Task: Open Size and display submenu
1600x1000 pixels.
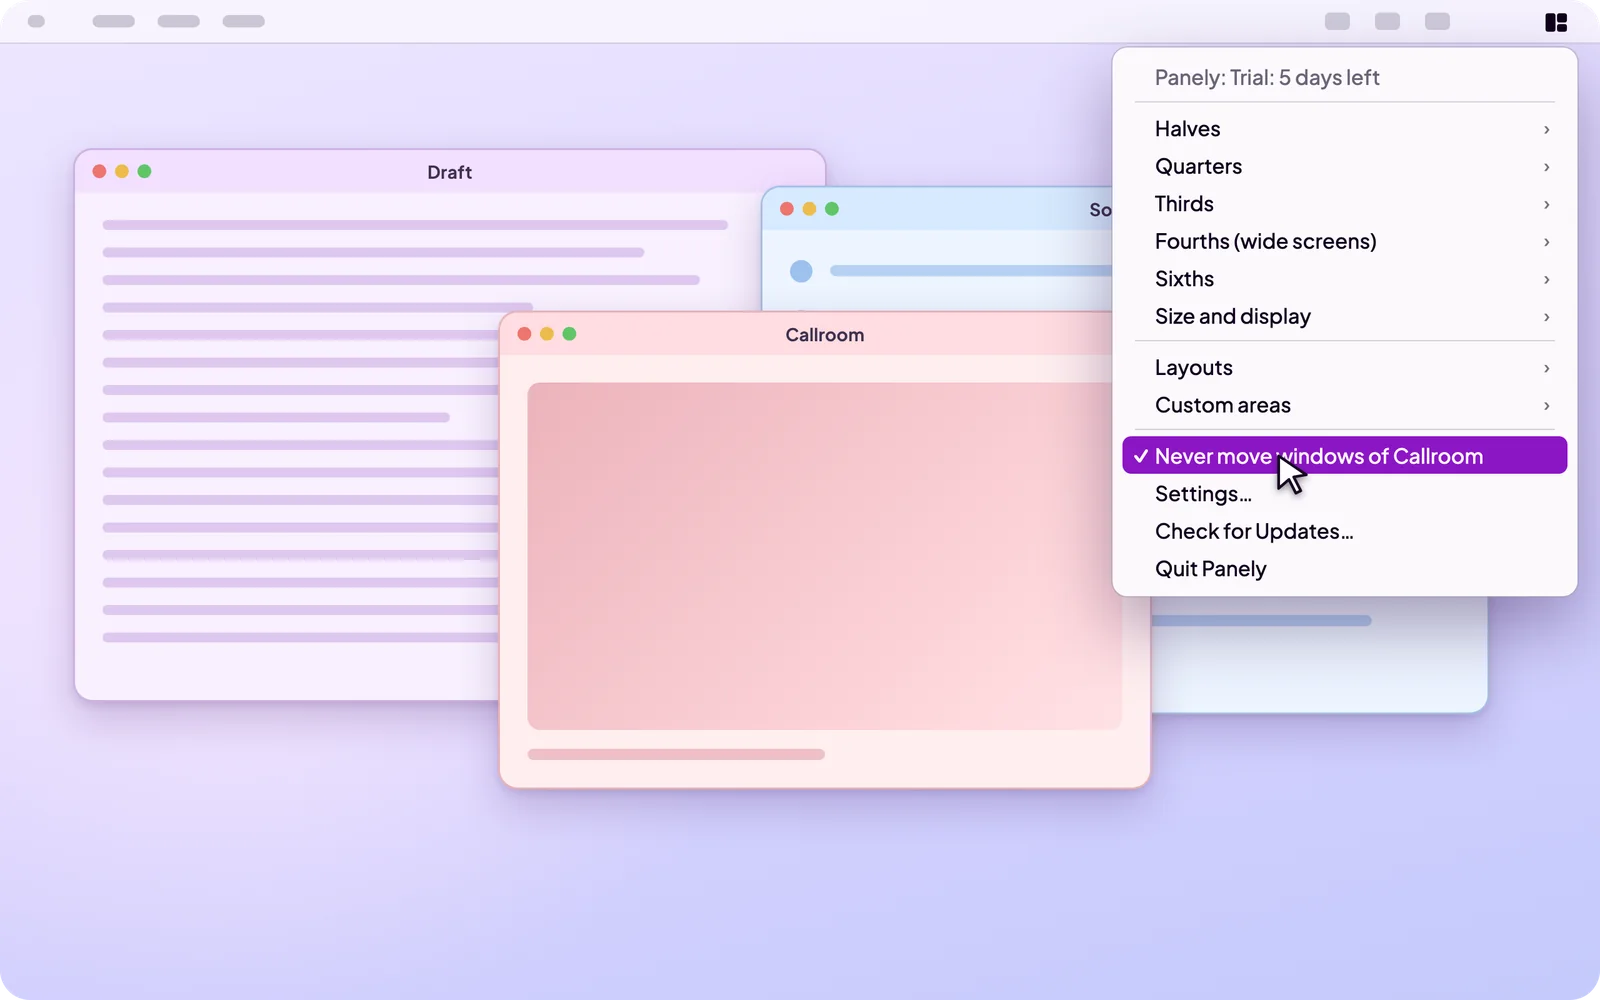Action: [1344, 317]
